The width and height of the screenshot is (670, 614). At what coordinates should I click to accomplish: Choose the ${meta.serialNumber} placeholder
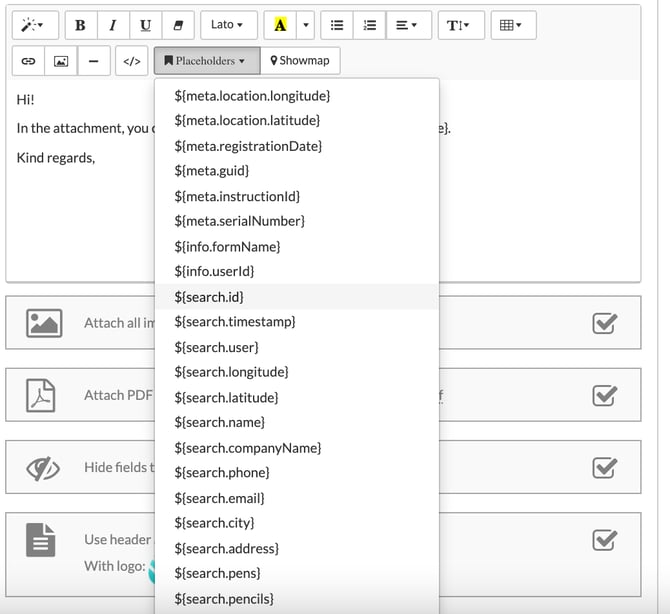[x=239, y=221]
